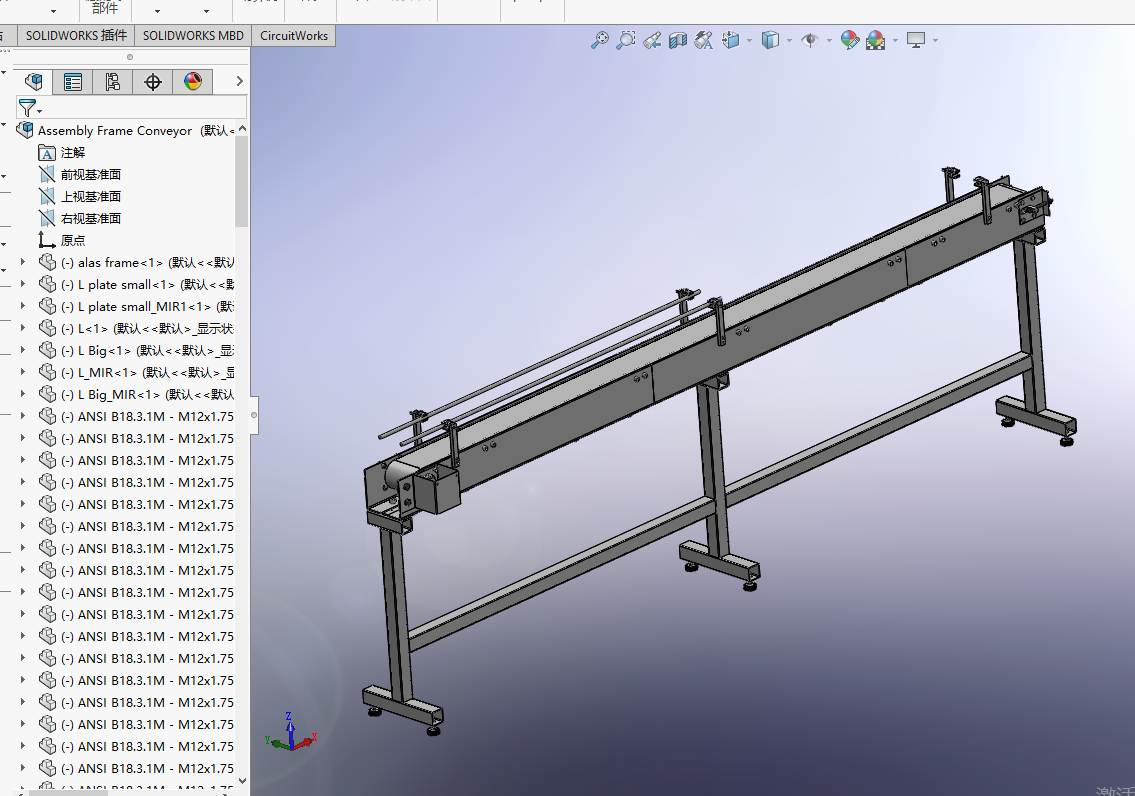The height and width of the screenshot is (796, 1135).
Task: Open the CircuitWorks tab
Action: click(294, 35)
